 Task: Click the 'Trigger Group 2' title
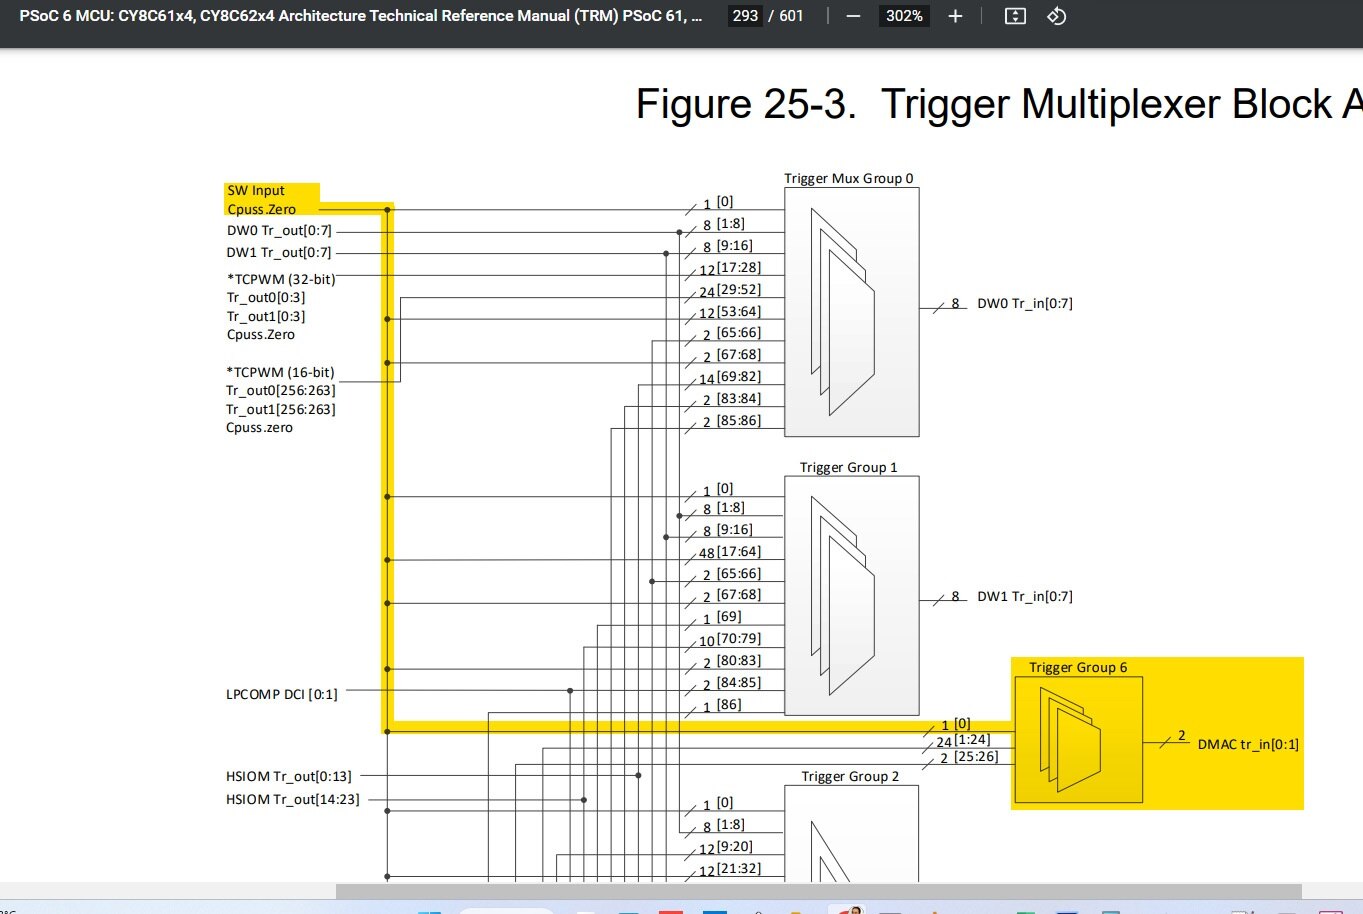pyautogui.click(x=850, y=776)
